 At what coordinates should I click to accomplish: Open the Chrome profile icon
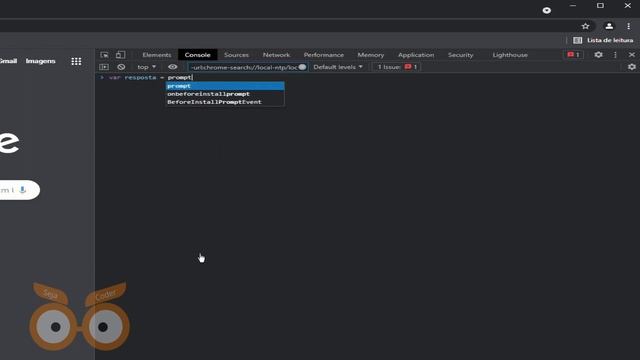(x=609, y=26)
